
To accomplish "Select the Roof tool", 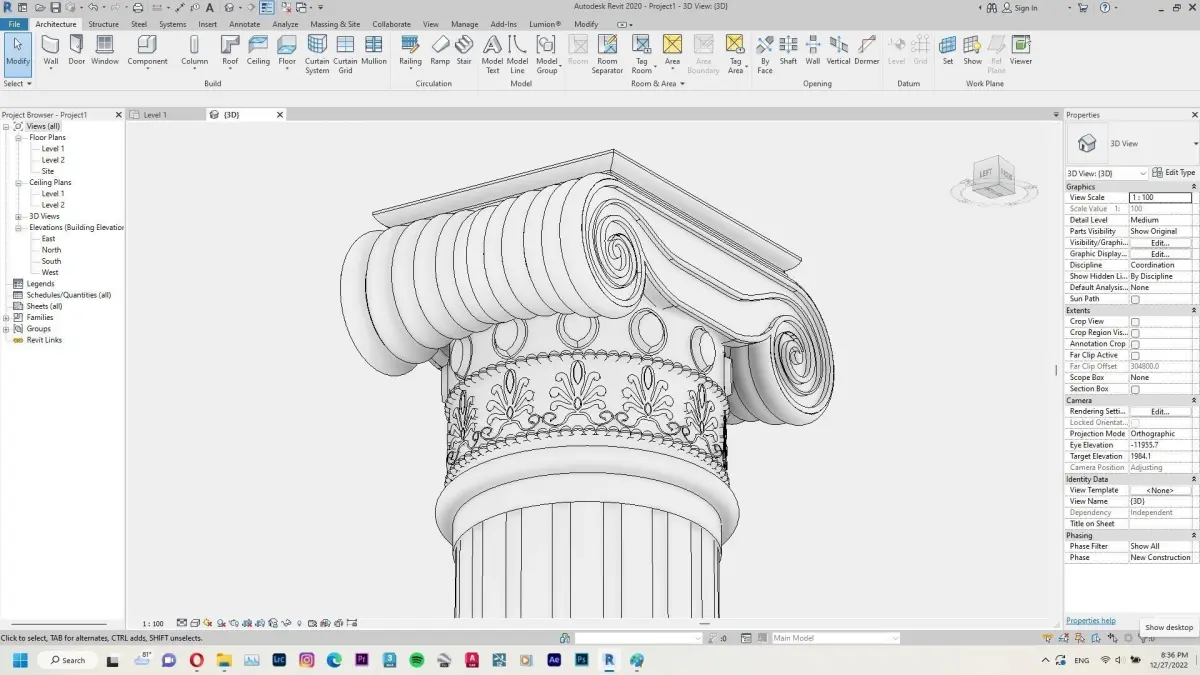I will tap(230, 51).
